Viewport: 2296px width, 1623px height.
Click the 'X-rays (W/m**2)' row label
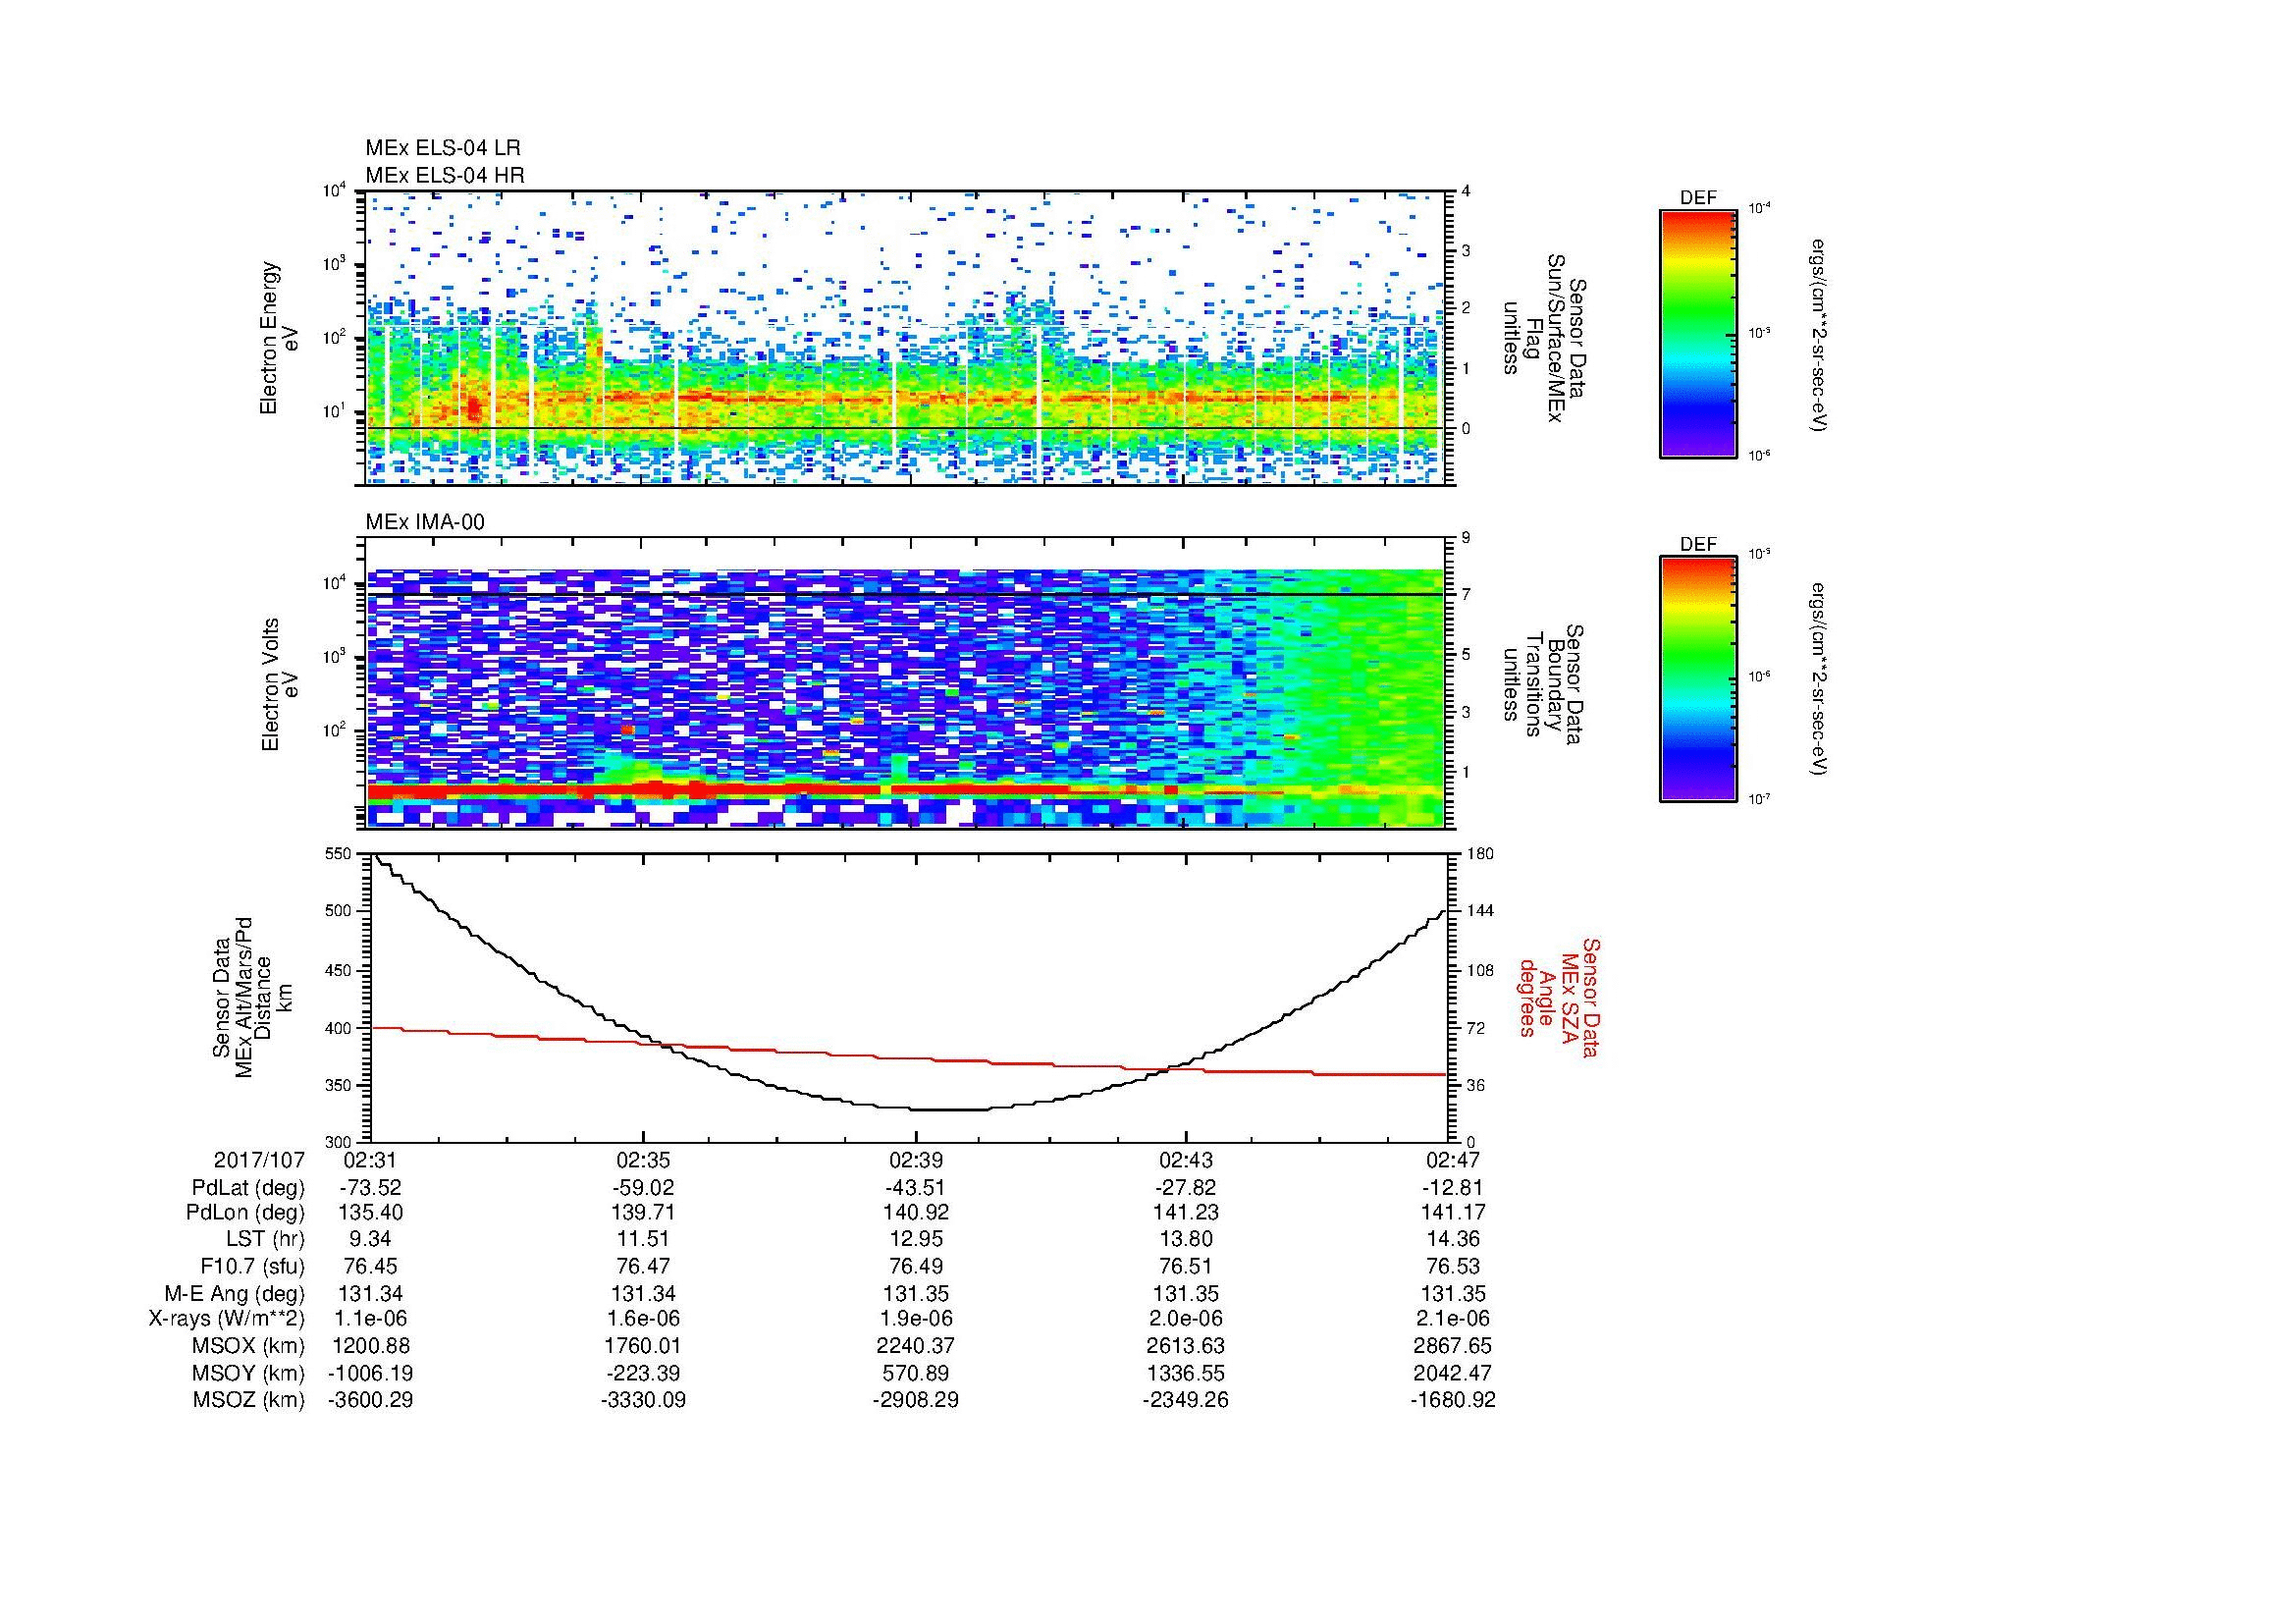[226, 1319]
